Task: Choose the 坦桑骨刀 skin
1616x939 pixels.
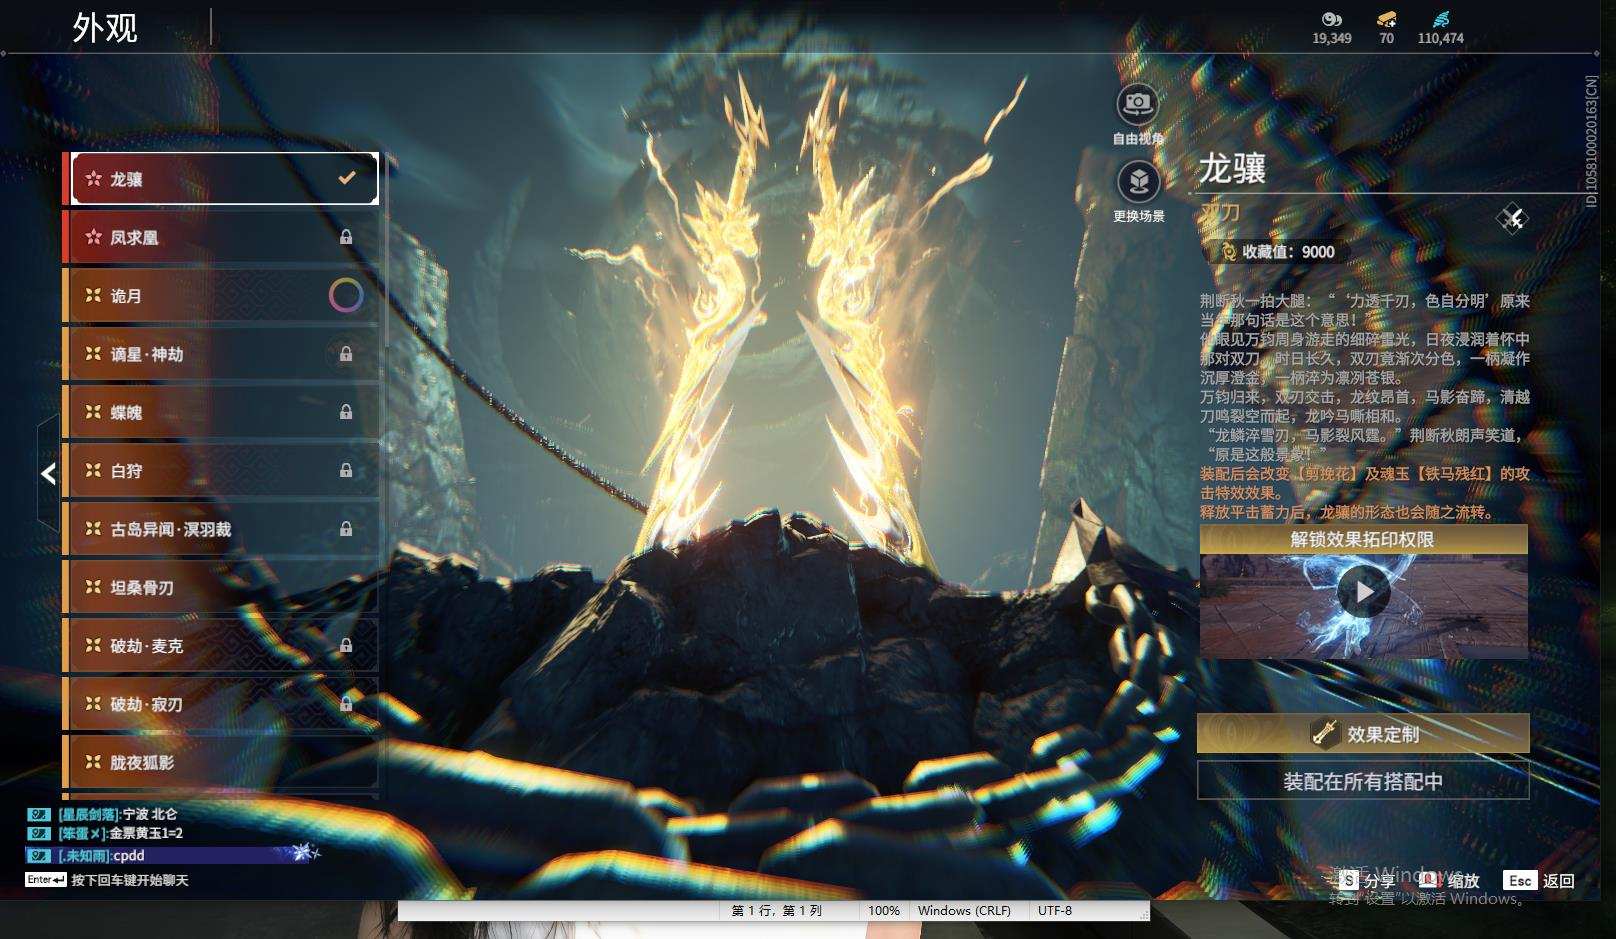Action: coord(221,587)
